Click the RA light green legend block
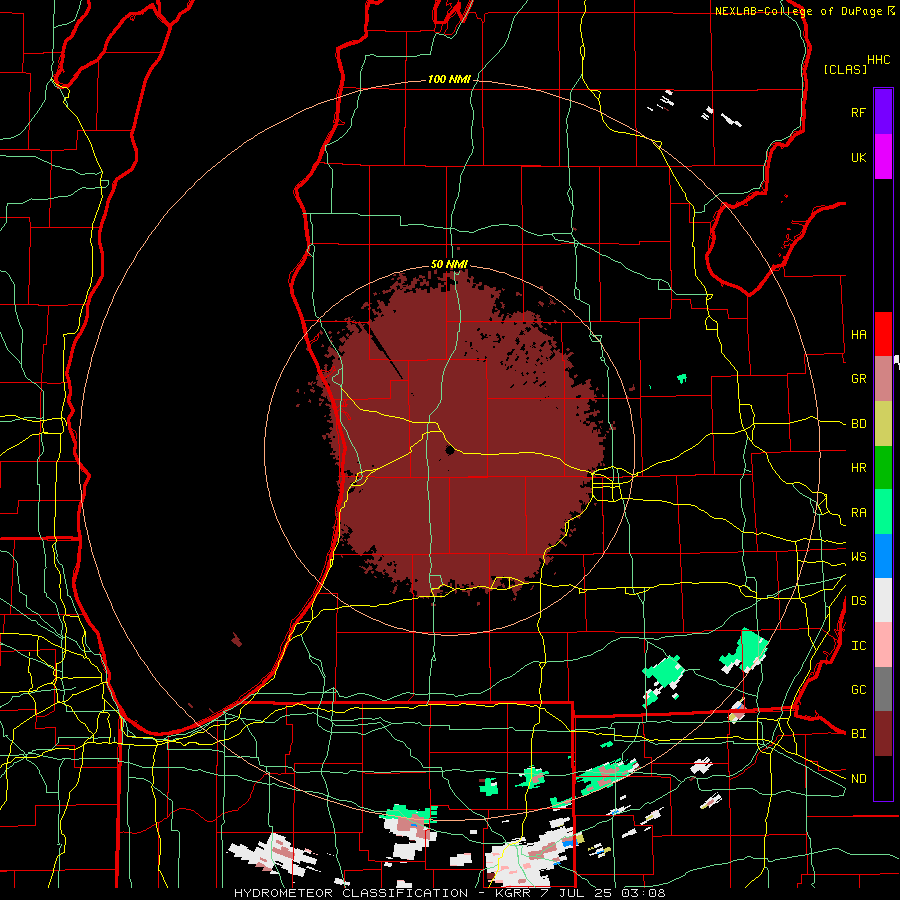The height and width of the screenshot is (900, 900). point(883,512)
